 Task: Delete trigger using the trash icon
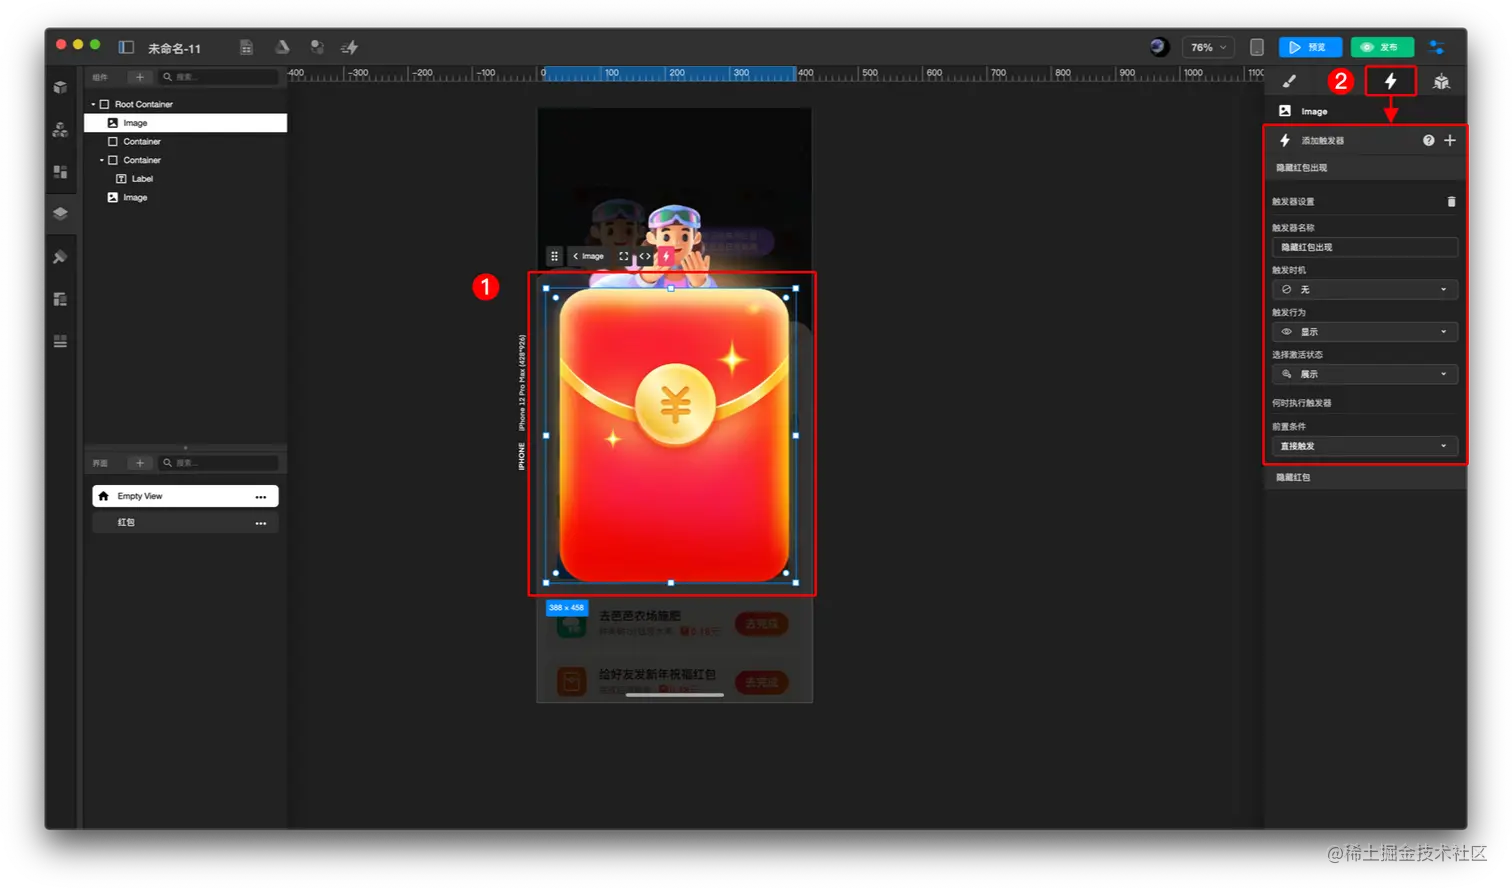pyautogui.click(x=1451, y=201)
